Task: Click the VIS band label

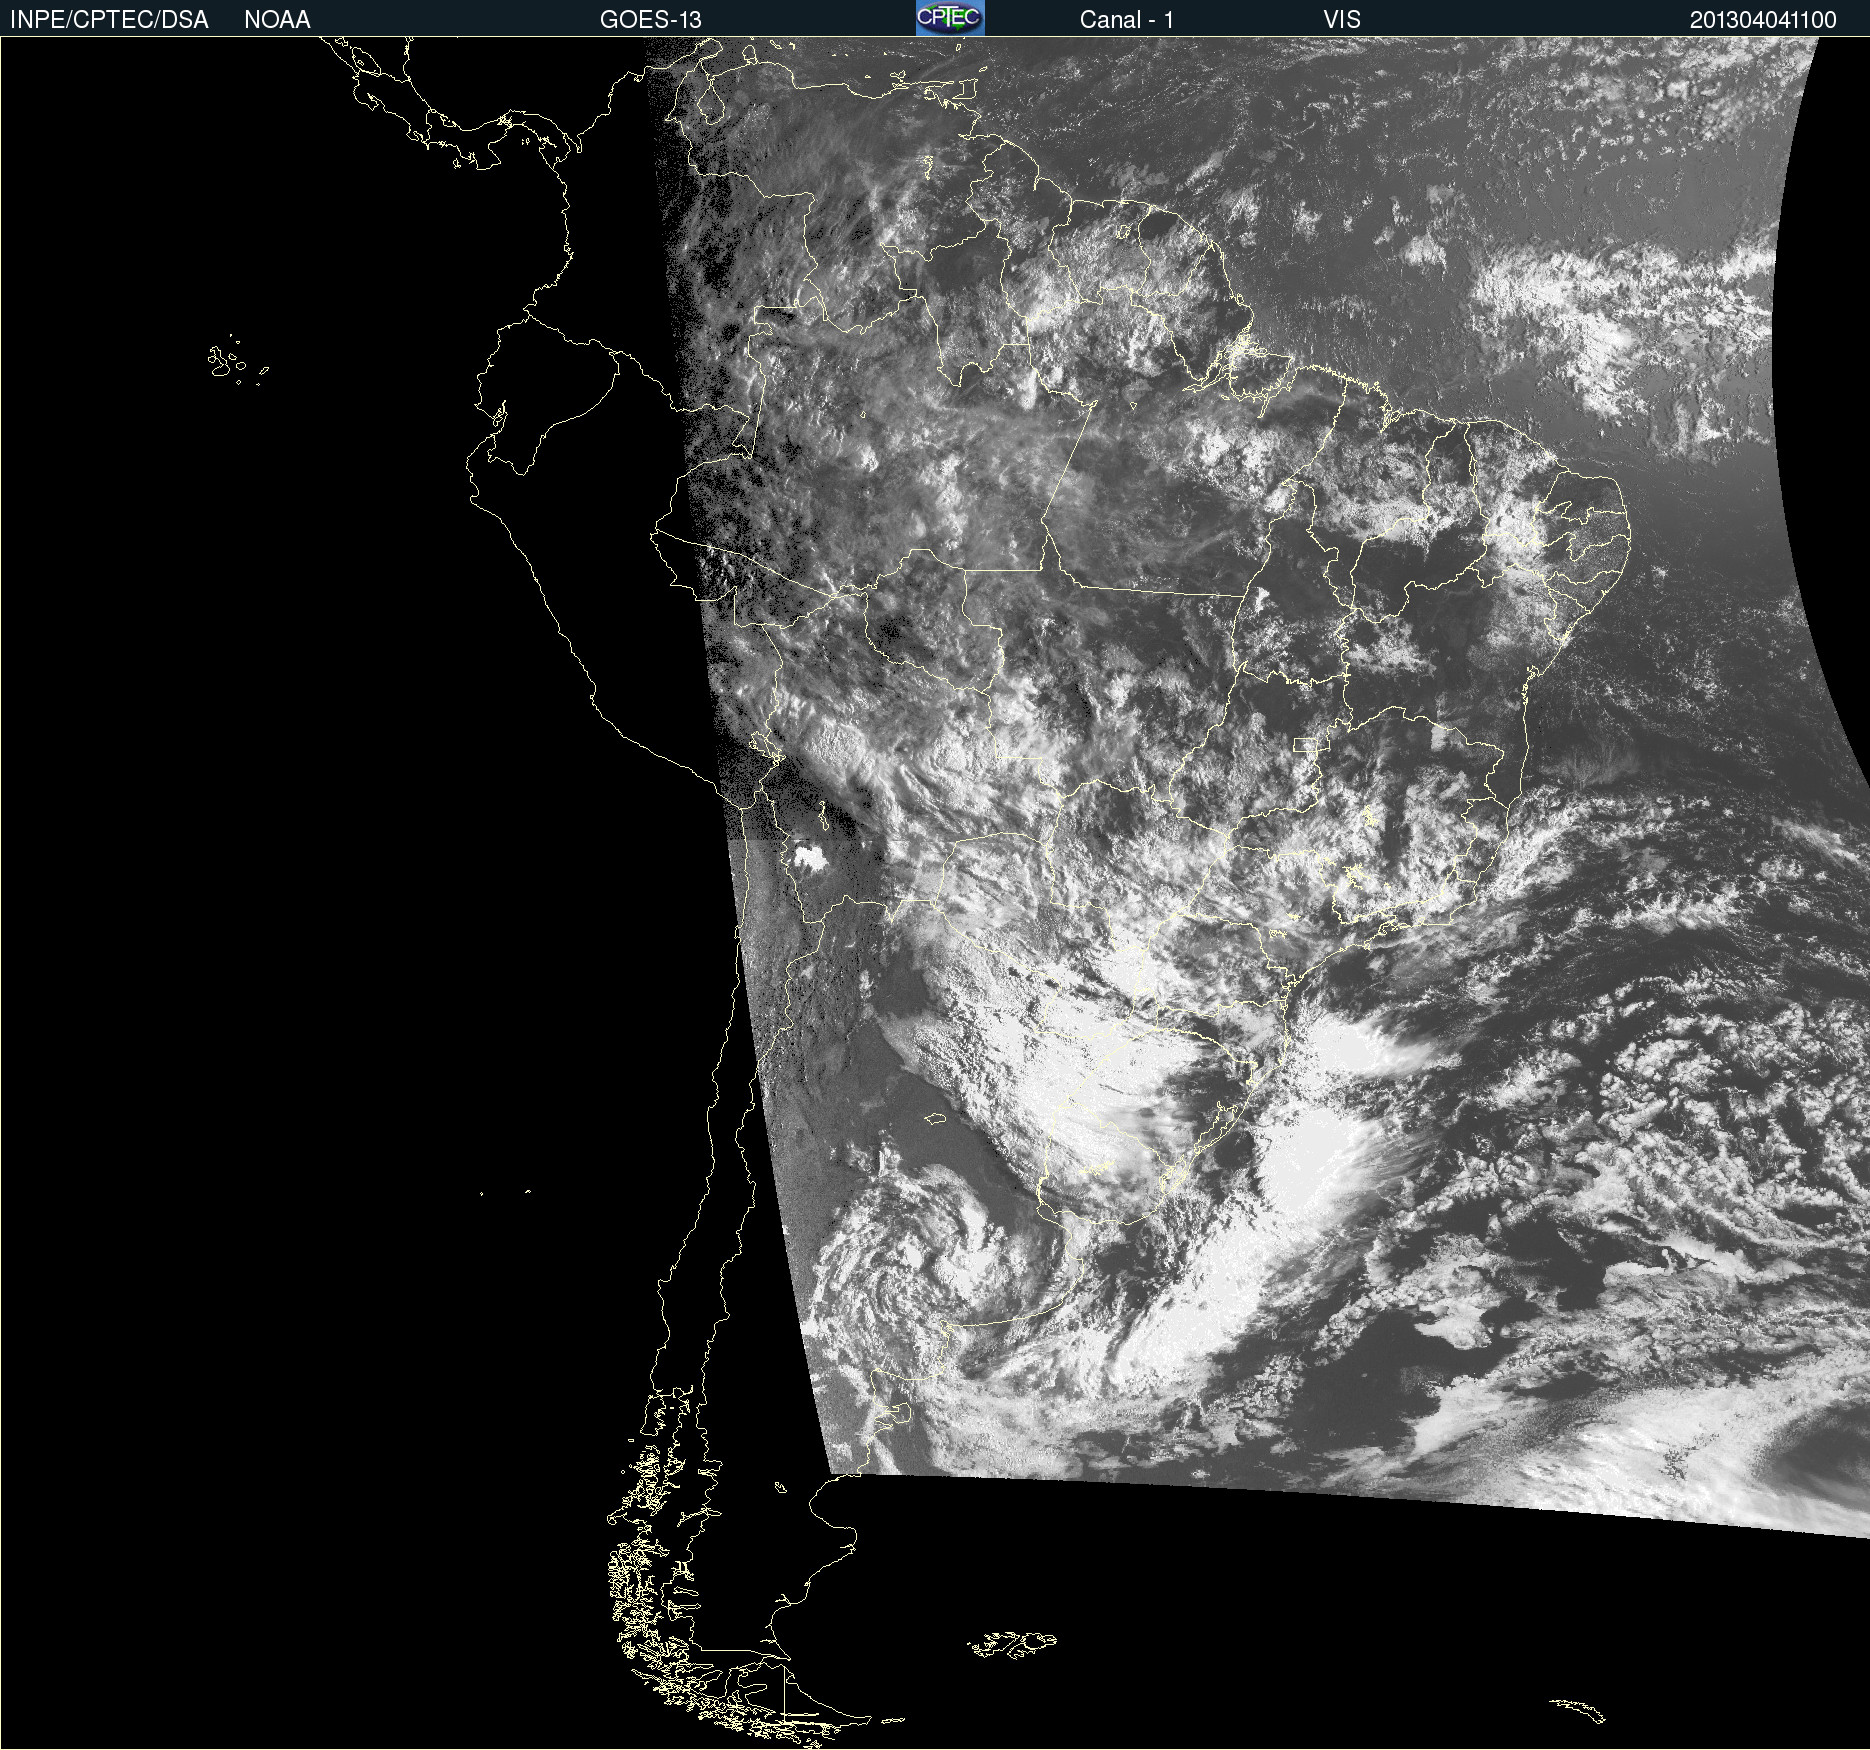Action: pos(1342,20)
